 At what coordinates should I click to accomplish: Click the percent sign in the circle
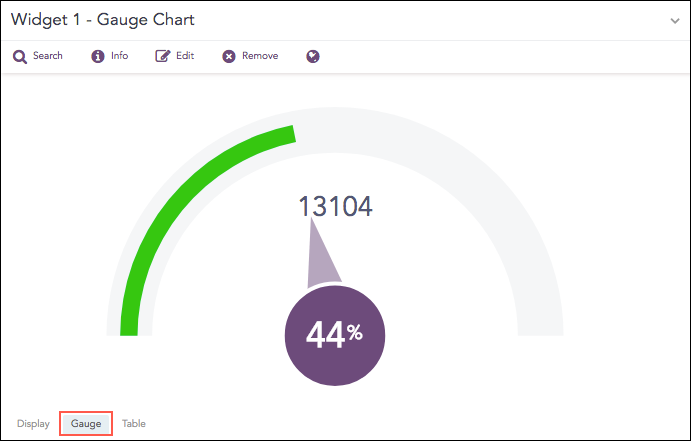tap(355, 332)
